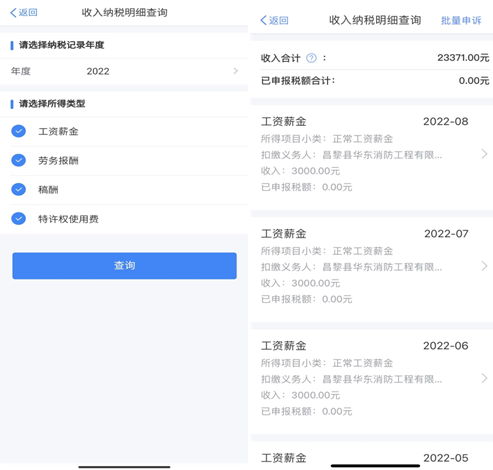
Task: Tap the help icon beside 收入合计
Action: 311,58
